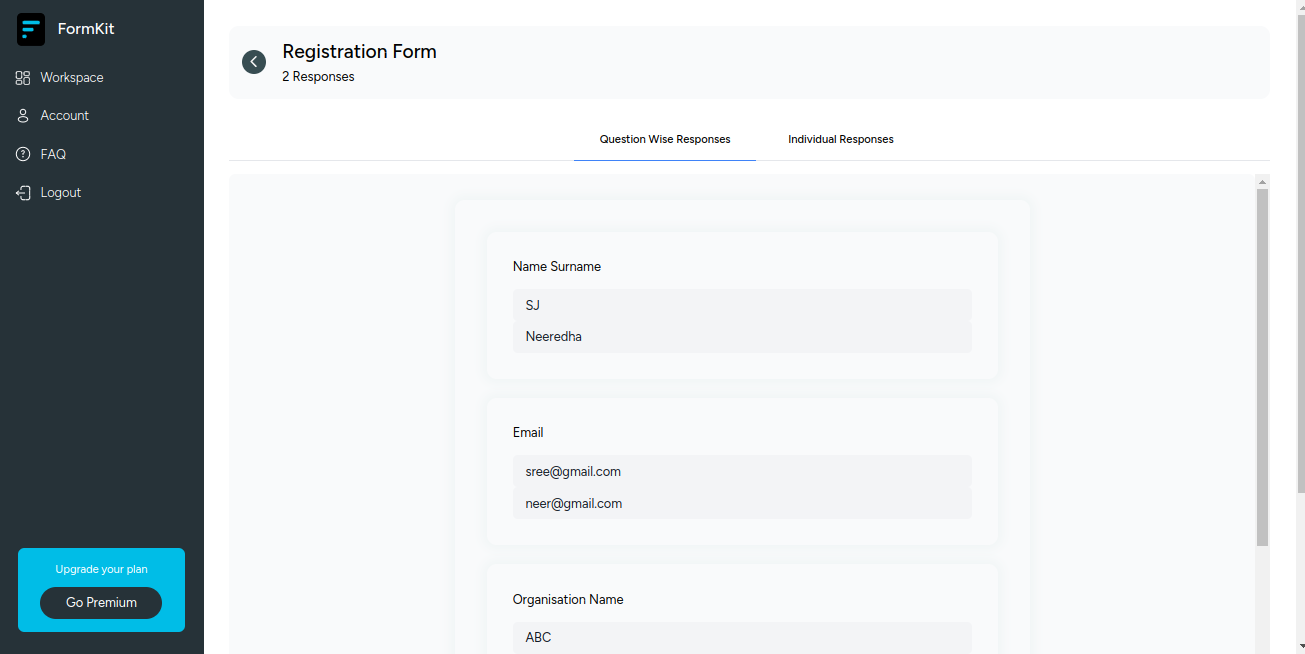Switch to Question Wise Responses tab
The image size is (1305, 654).
(x=665, y=139)
